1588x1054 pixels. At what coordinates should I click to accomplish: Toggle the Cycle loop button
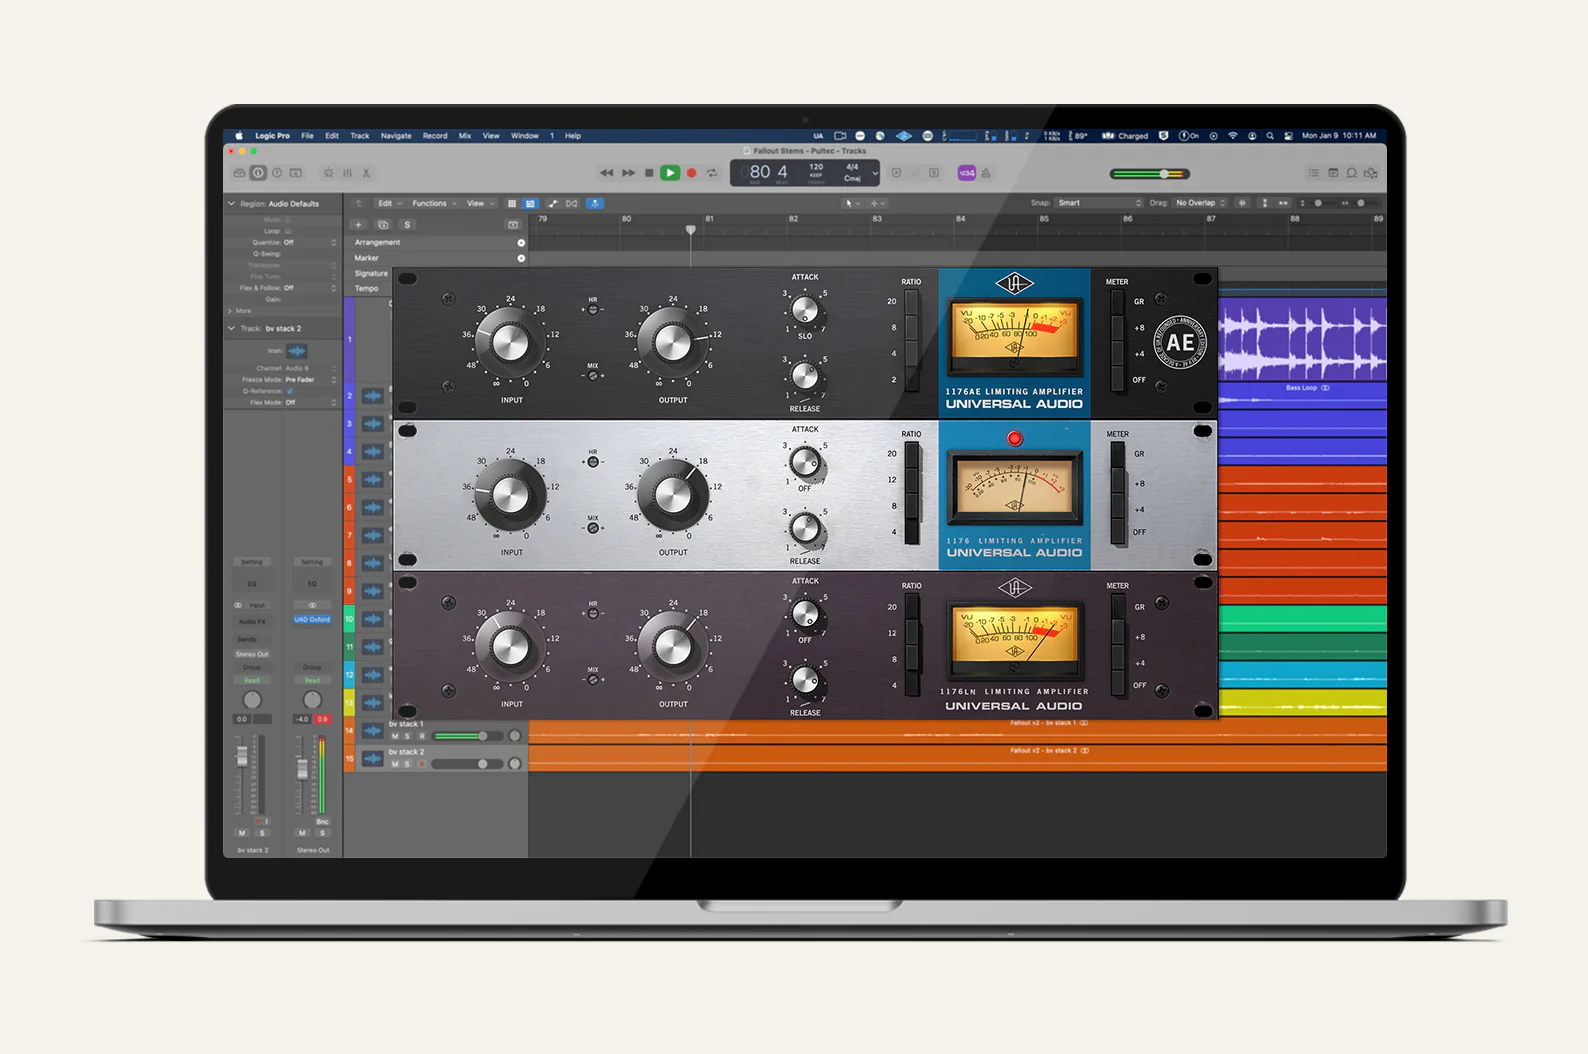pos(712,173)
